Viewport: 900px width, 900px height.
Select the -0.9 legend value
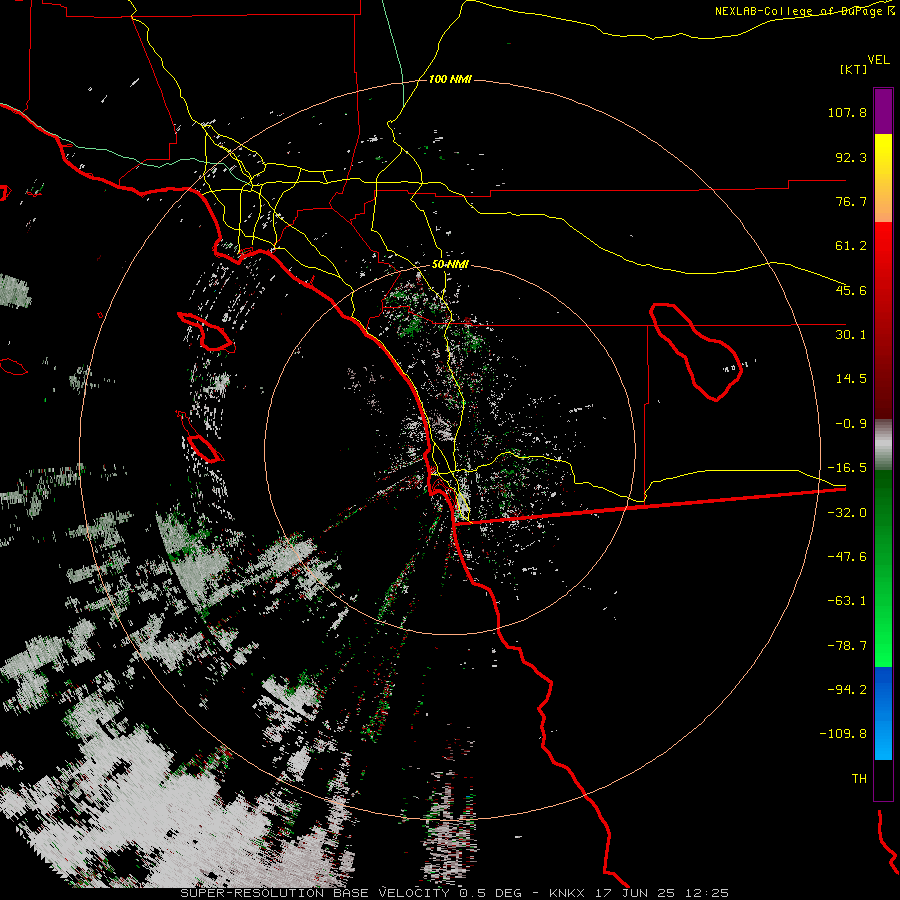click(851, 424)
